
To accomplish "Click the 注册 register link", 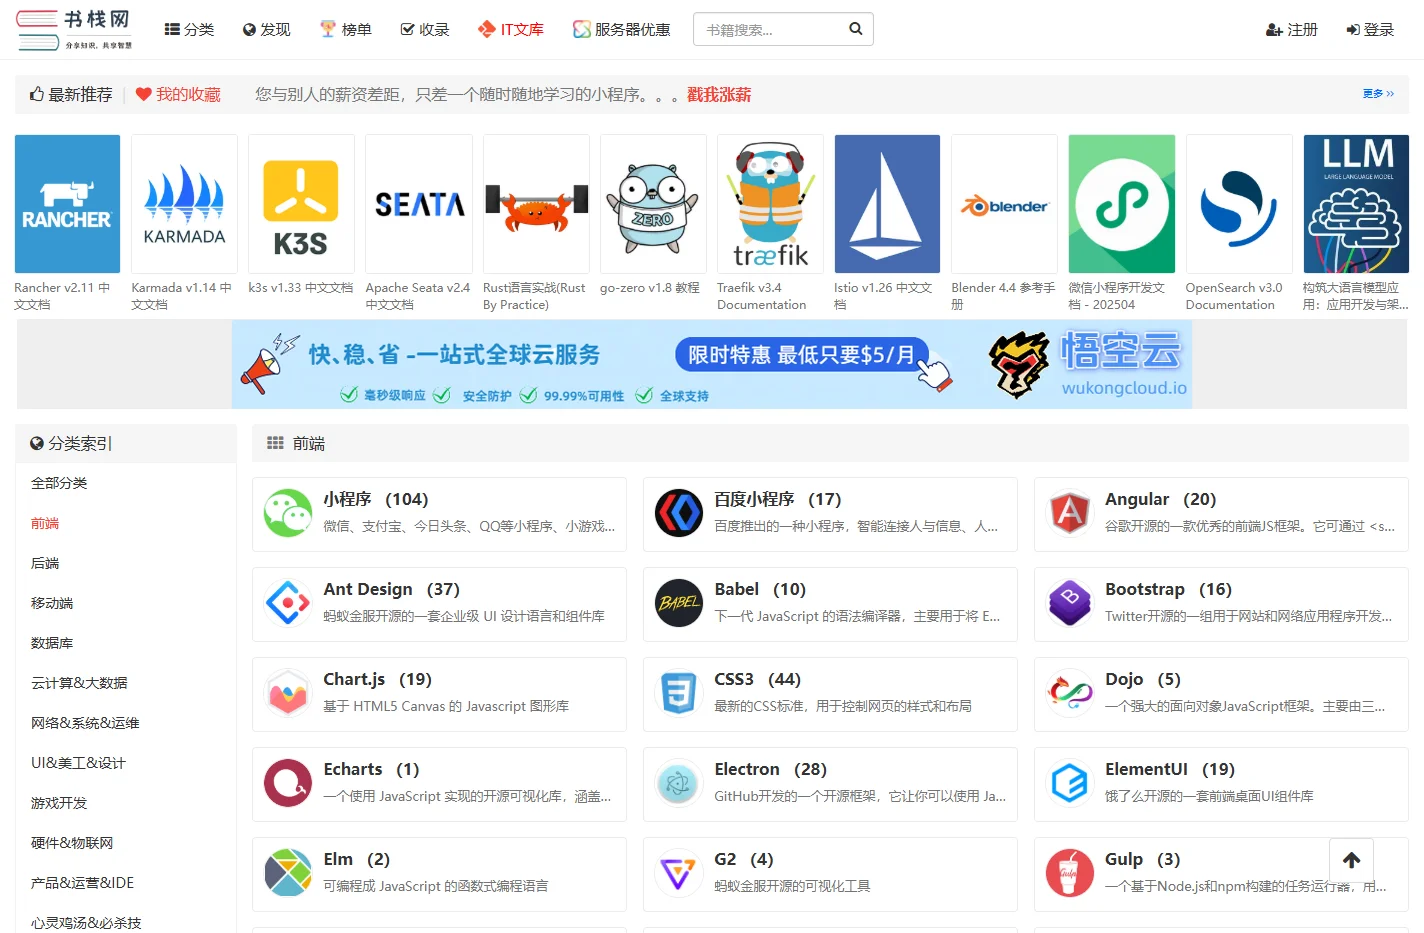I will [1292, 30].
